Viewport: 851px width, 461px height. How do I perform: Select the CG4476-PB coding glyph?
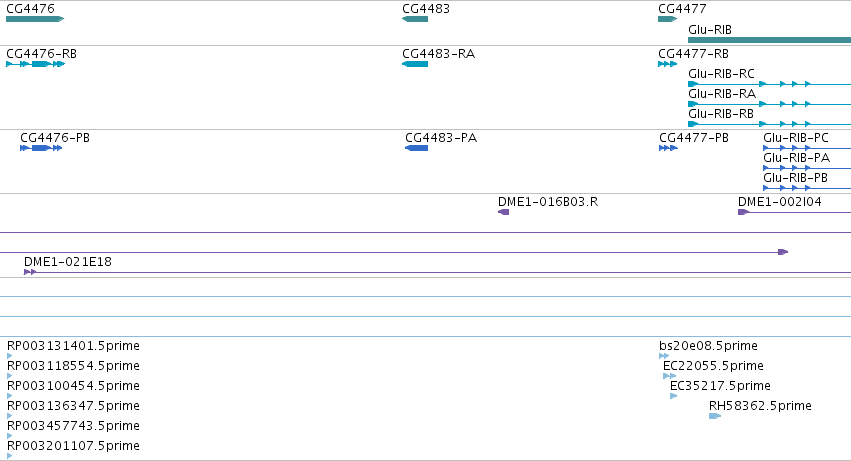click(x=41, y=148)
